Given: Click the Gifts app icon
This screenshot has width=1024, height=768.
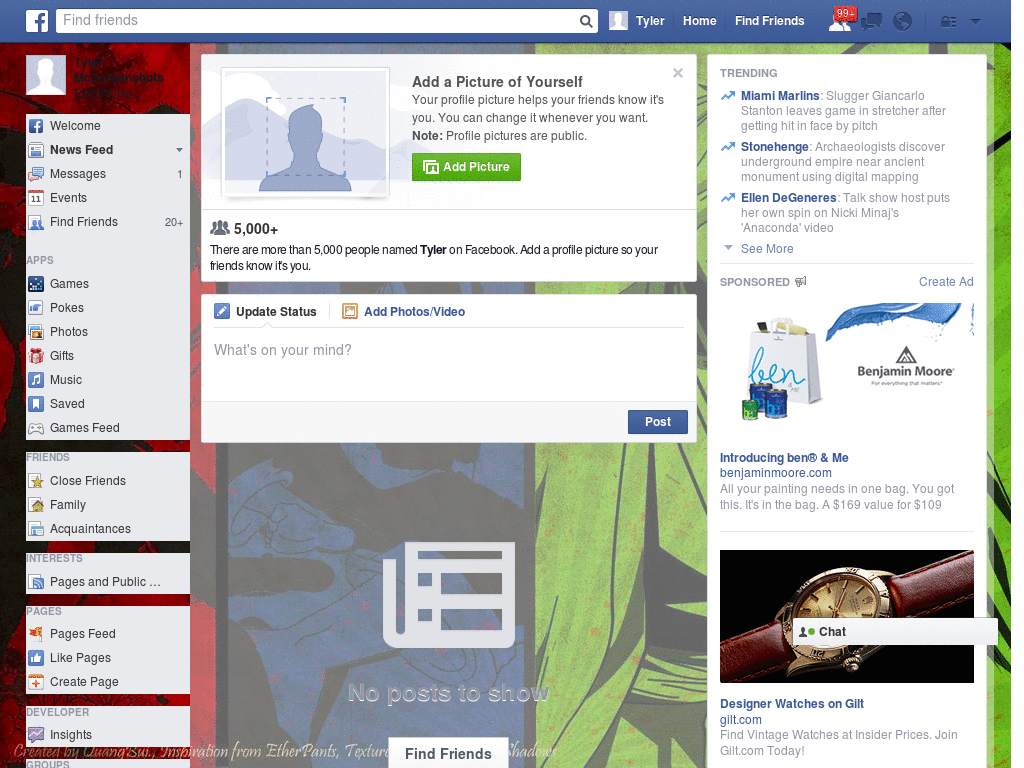Looking at the screenshot, I should point(36,356).
